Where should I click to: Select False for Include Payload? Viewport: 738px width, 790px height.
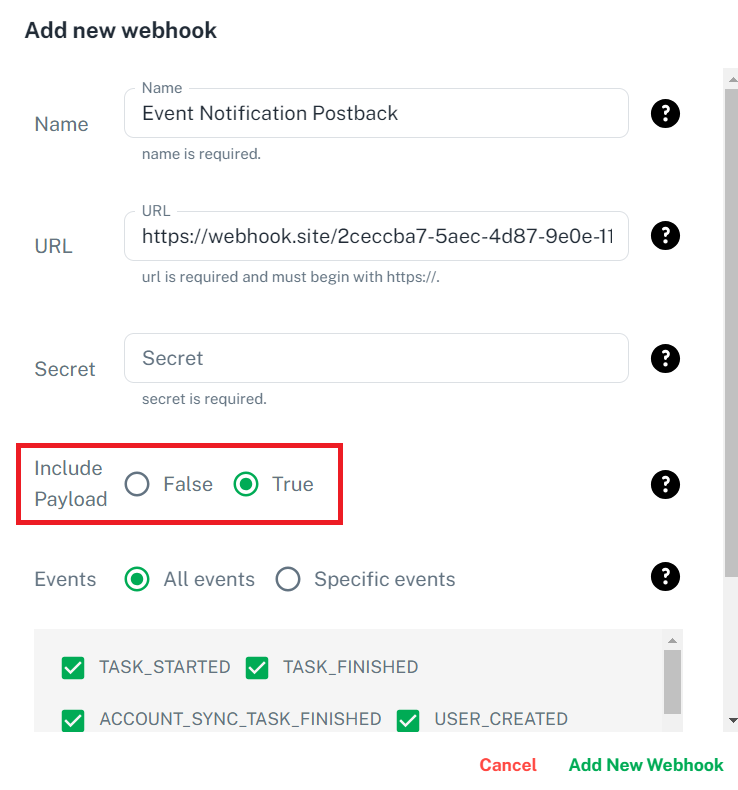click(137, 484)
